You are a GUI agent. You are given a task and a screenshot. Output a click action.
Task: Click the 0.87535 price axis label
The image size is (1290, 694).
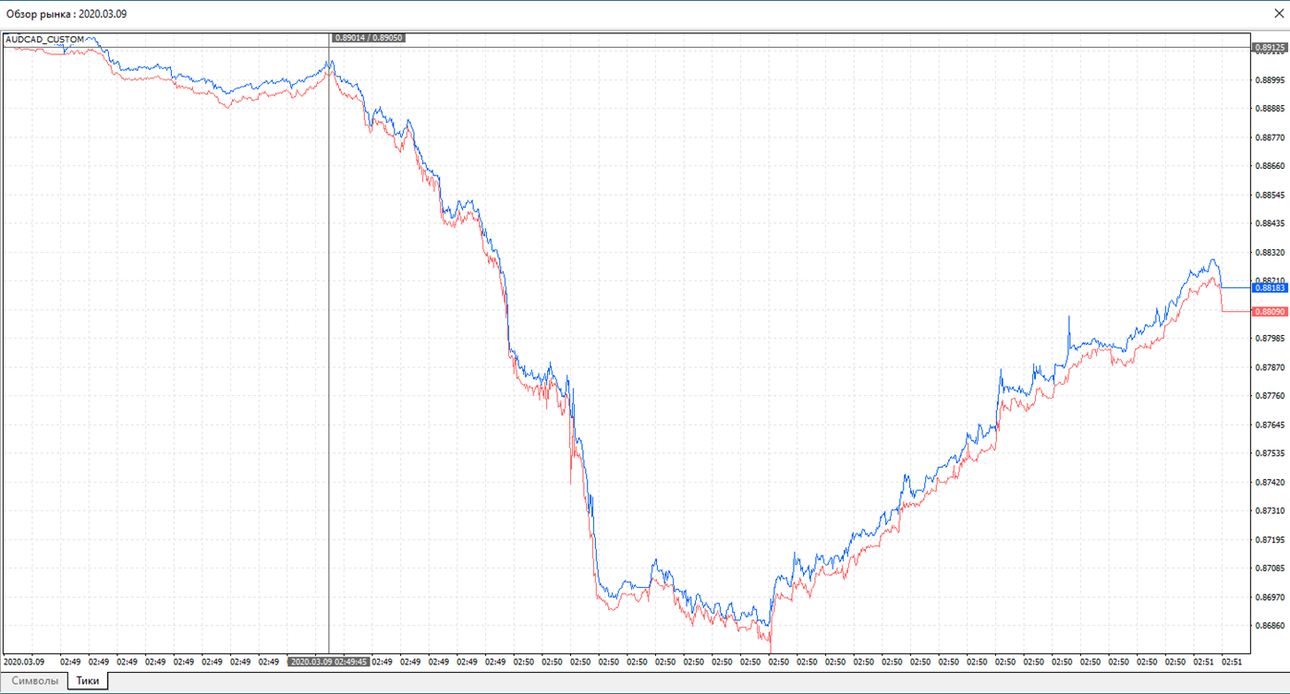pyautogui.click(x=1269, y=454)
